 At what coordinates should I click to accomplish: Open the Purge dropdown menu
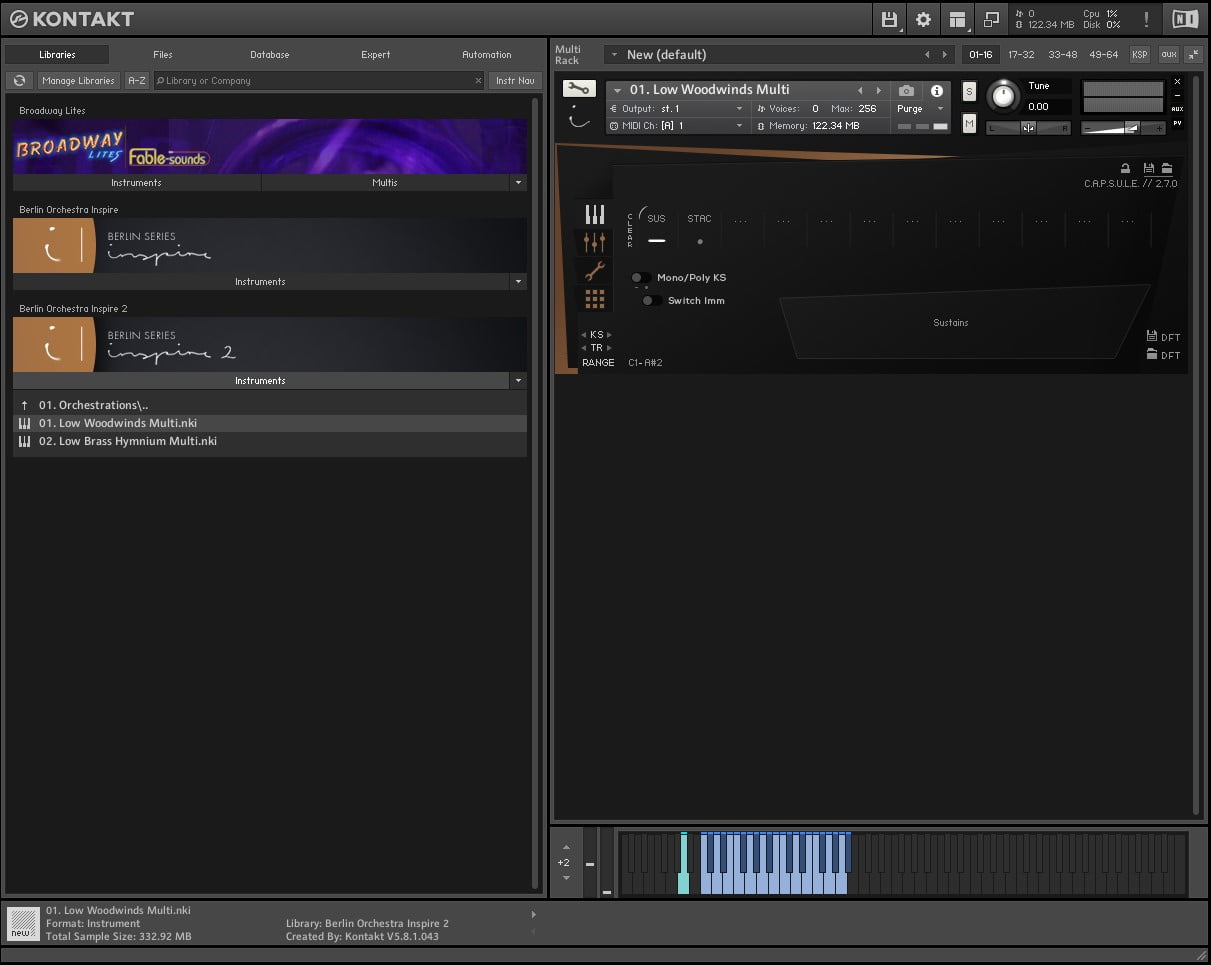(x=920, y=109)
